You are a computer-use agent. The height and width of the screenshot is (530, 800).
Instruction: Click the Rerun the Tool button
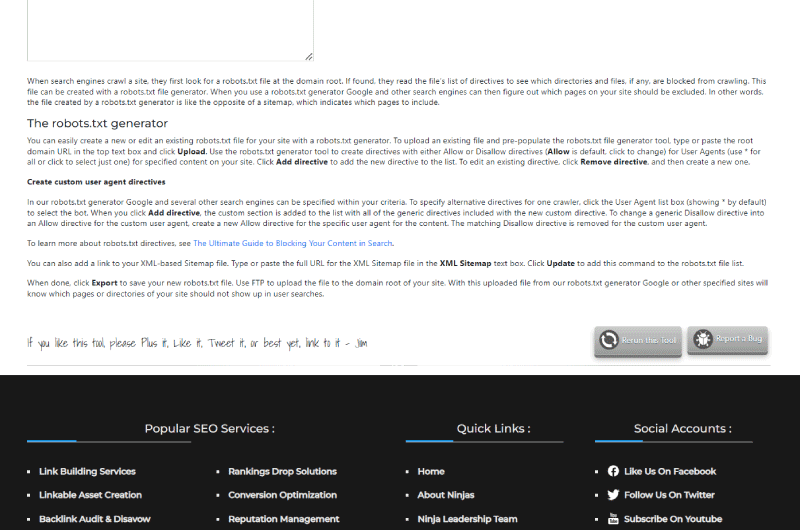point(638,341)
